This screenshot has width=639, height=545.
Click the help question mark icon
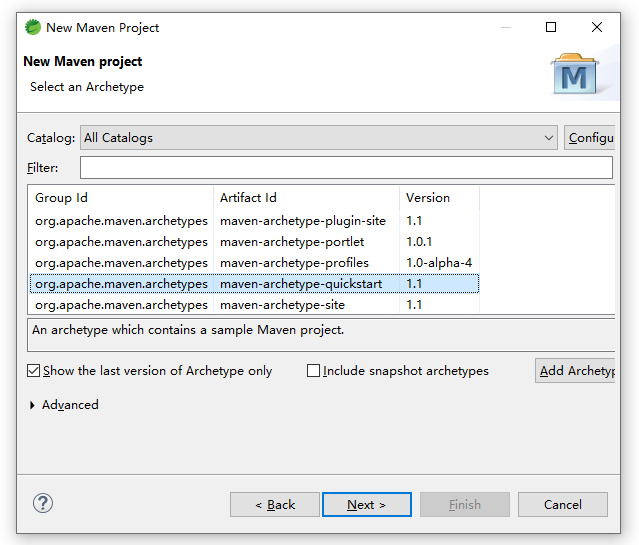(x=43, y=503)
